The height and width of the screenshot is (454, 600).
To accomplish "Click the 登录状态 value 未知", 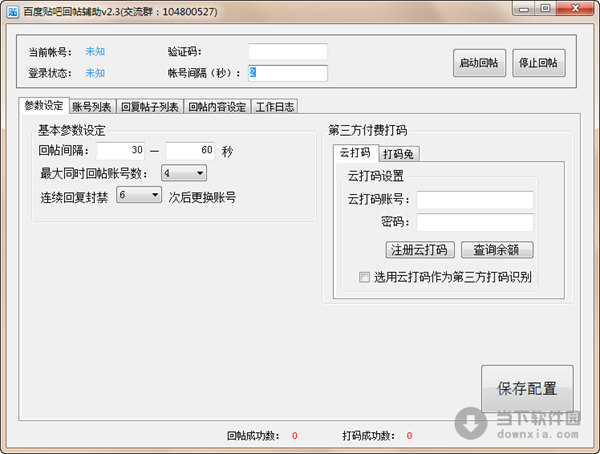I will click(x=95, y=73).
